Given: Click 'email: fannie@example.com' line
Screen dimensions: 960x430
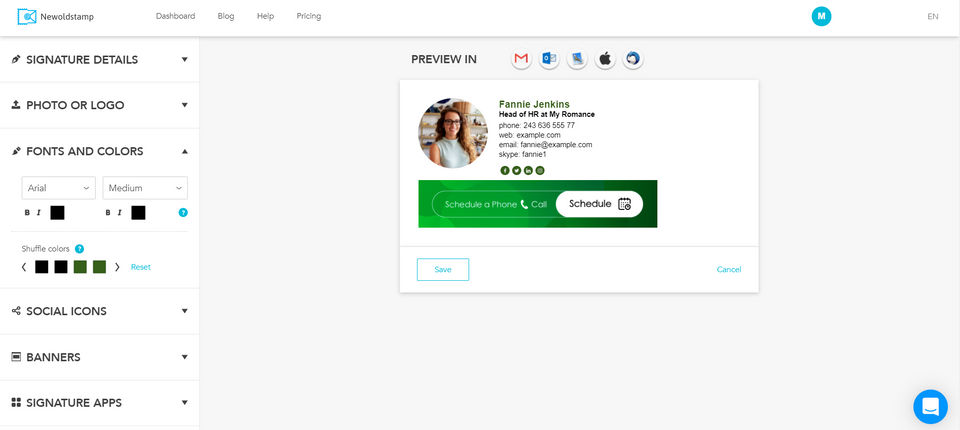Looking at the screenshot, I should 546,145.
